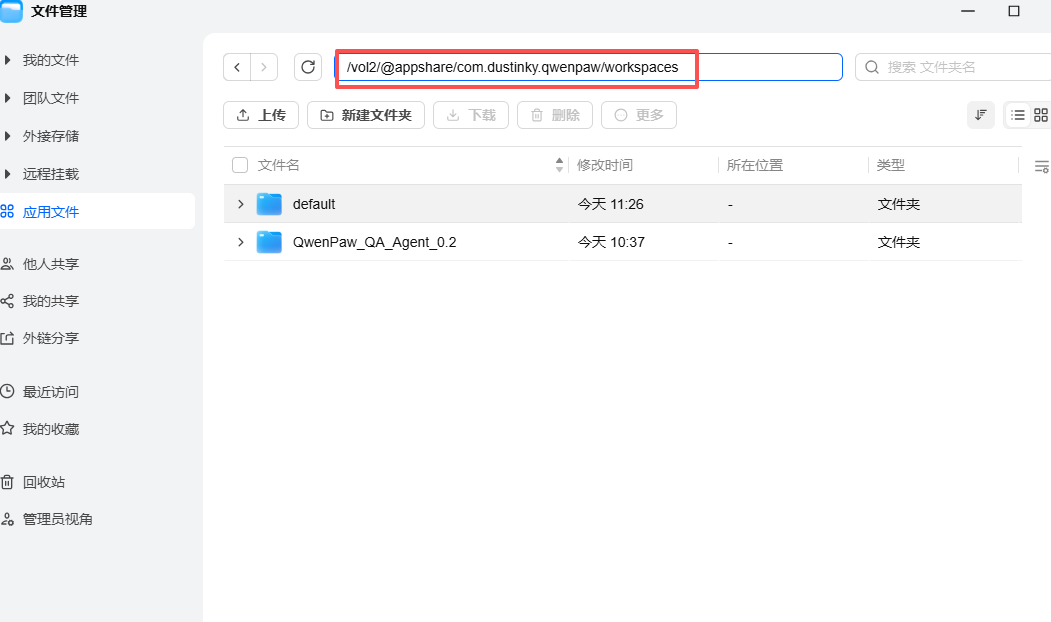Viewport: 1051px width, 622px height.
Task: Expand the default folder row
Action: click(241, 204)
